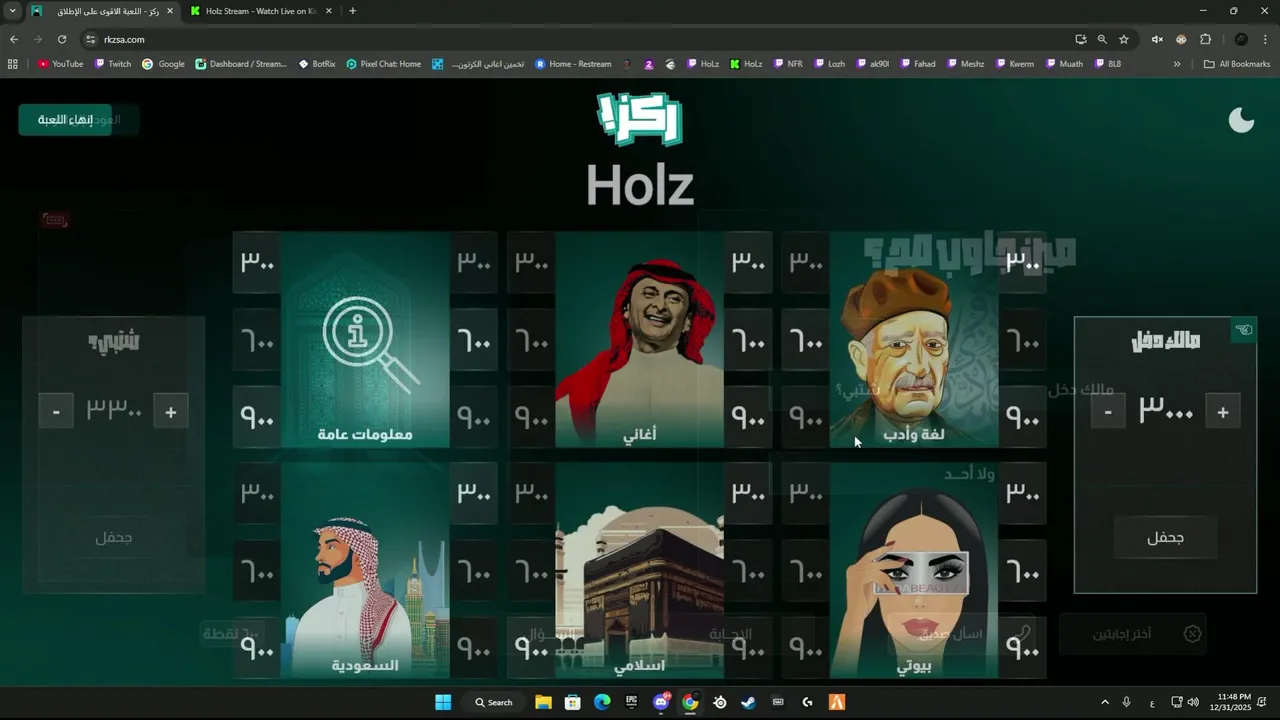Open a new browser tab
The height and width of the screenshot is (720, 1280).
pyautogui.click(x=352, y=11)
